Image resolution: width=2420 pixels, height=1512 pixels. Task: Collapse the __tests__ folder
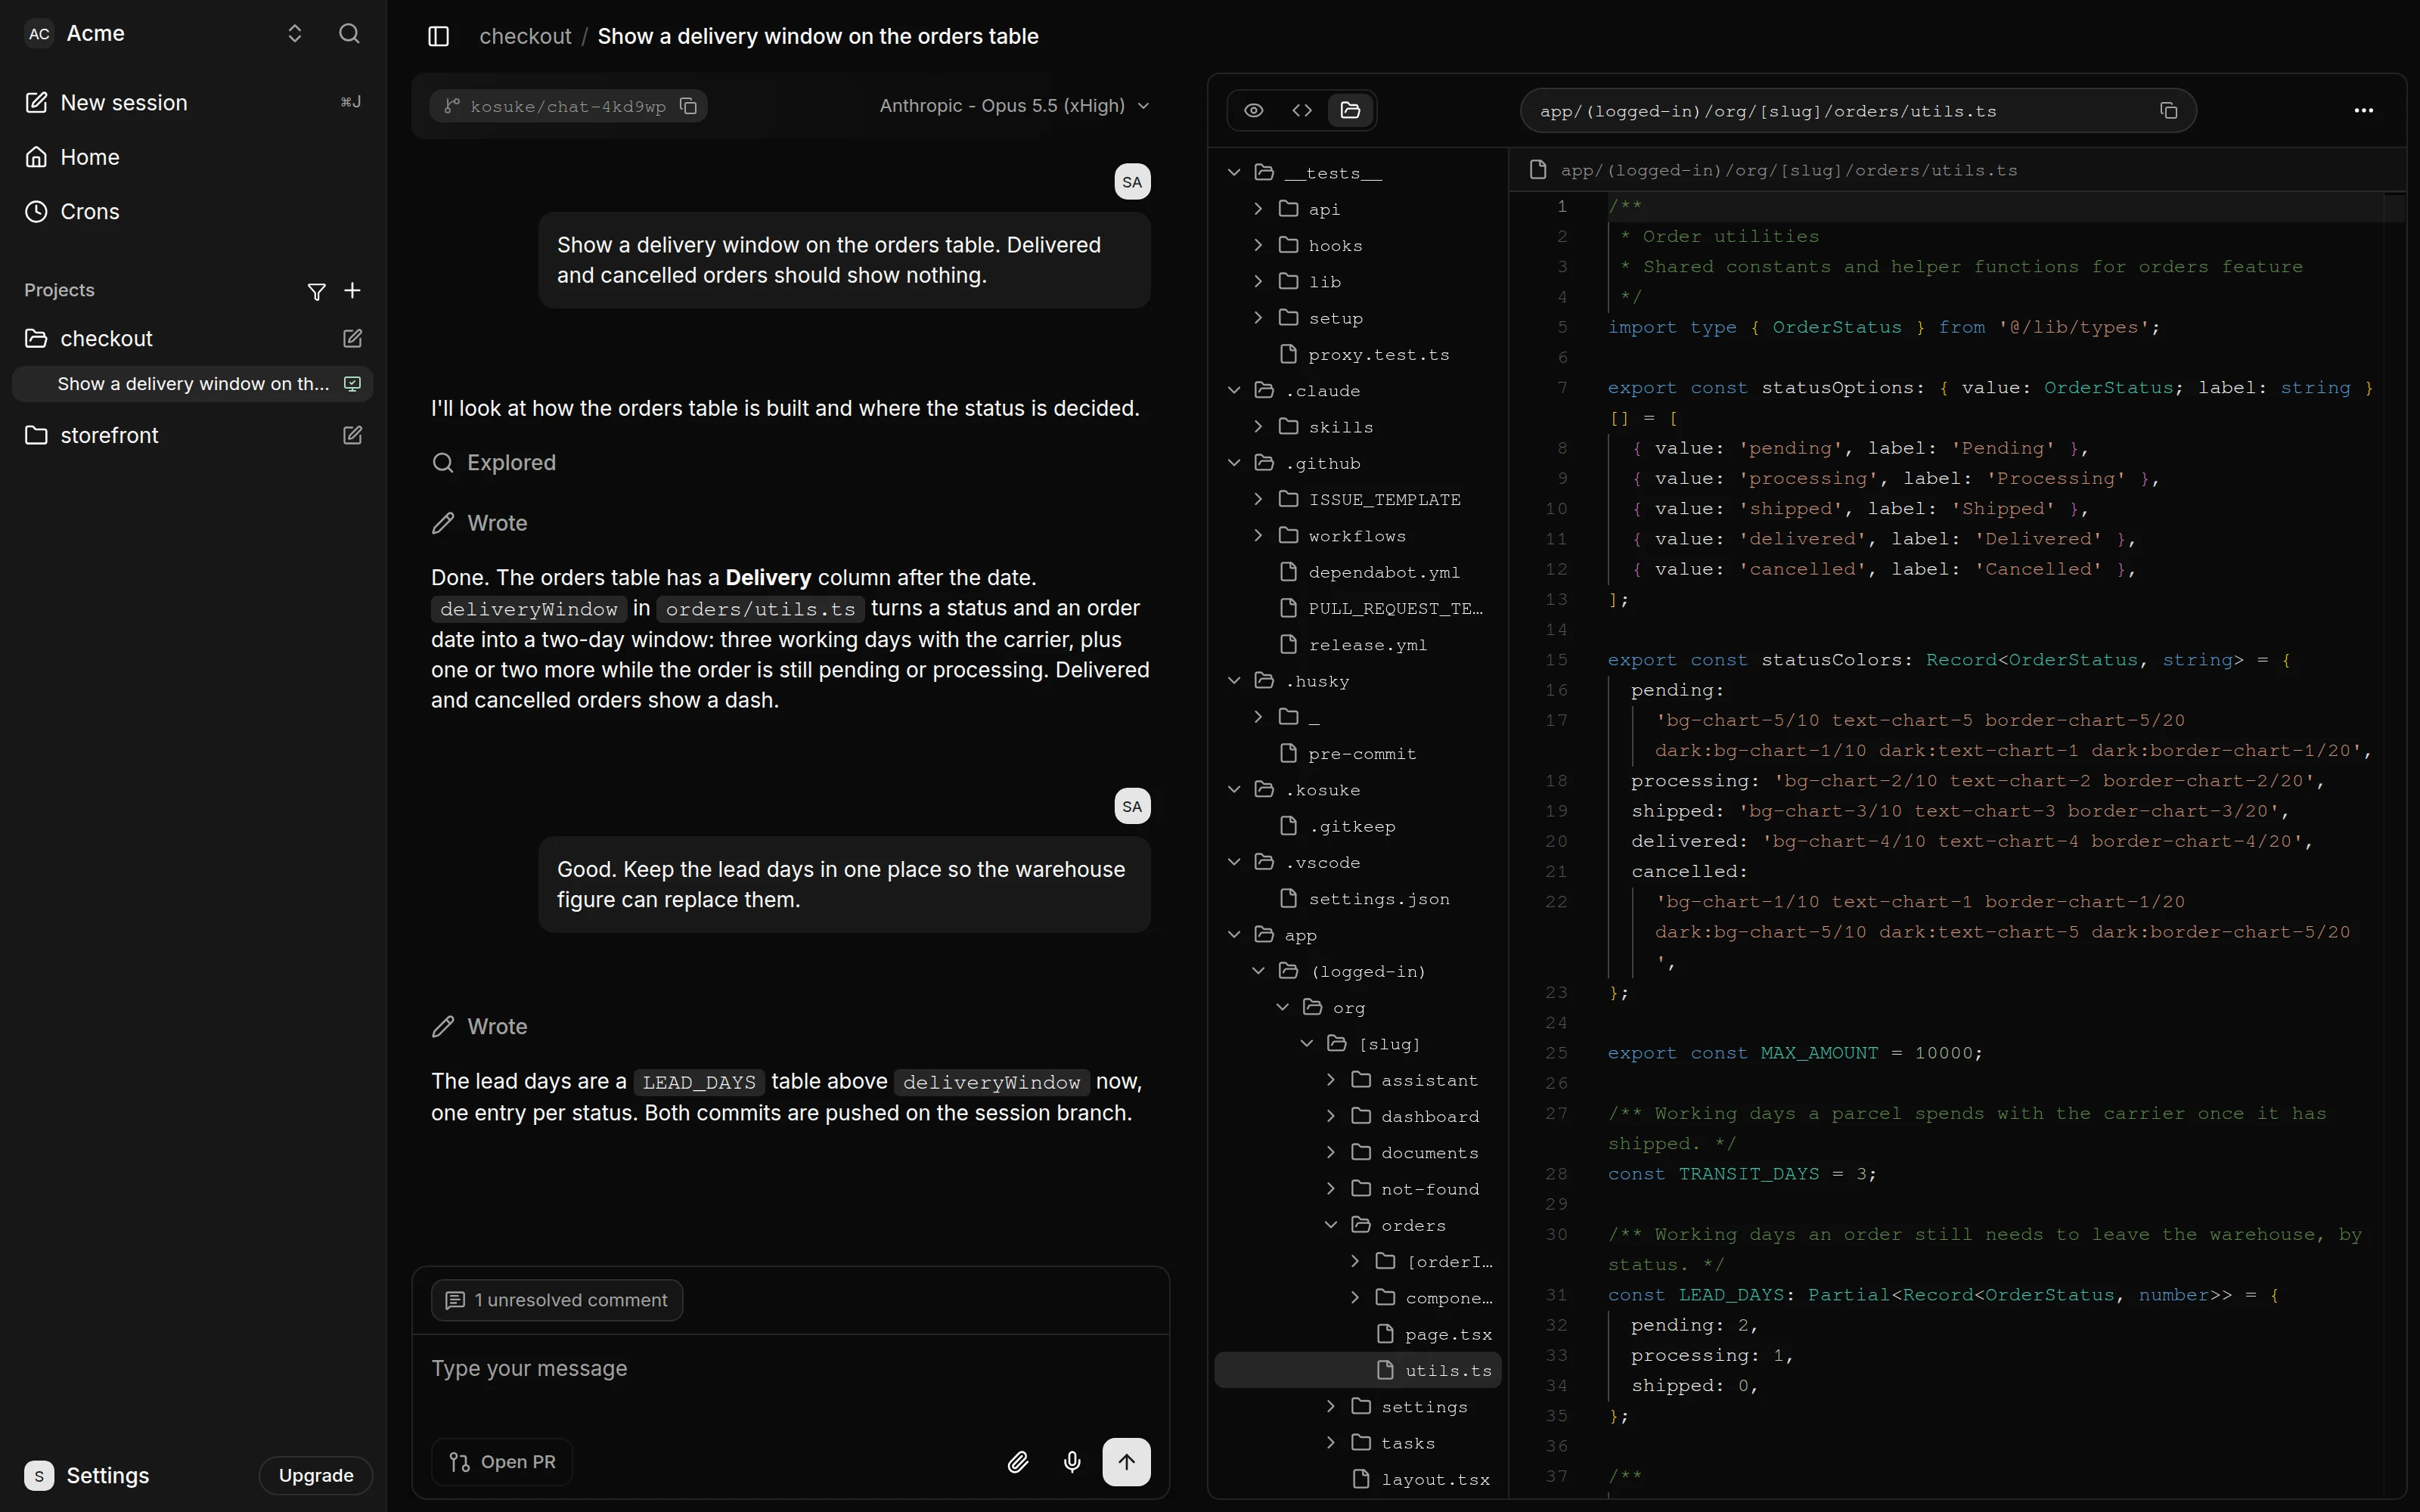(1234, 173)
